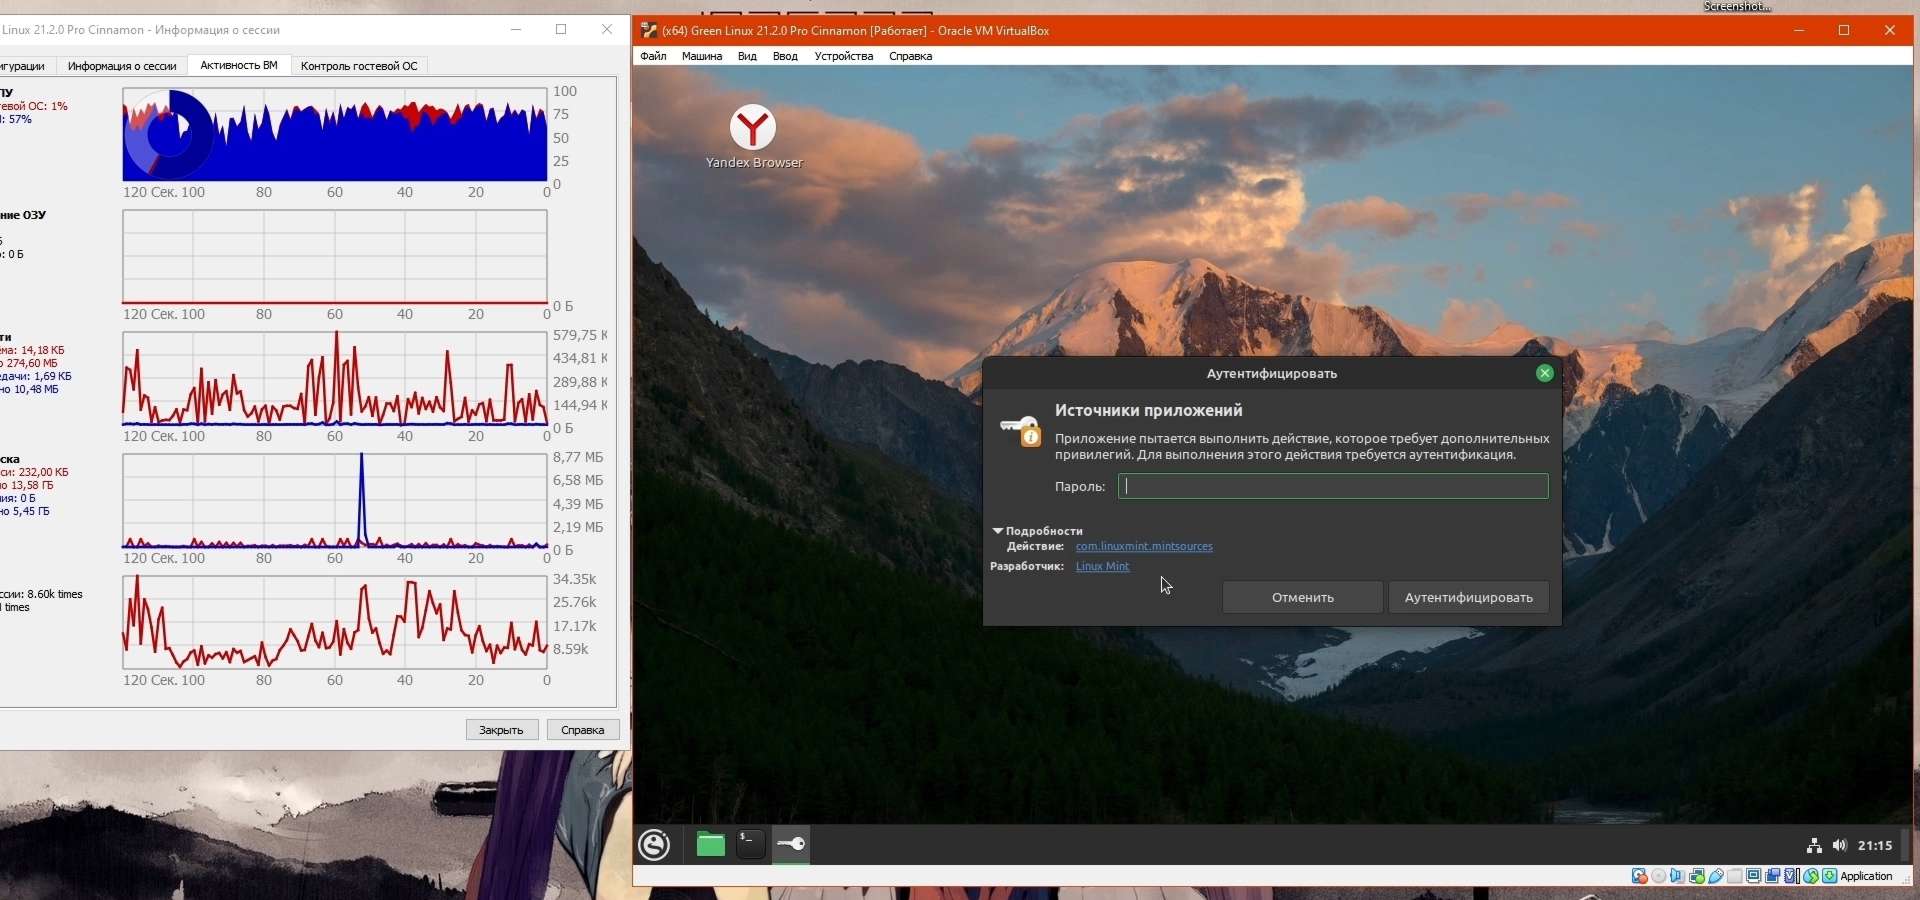Click the Аутентифицировать button
1920x900 pixels.
click(1468, 597)
